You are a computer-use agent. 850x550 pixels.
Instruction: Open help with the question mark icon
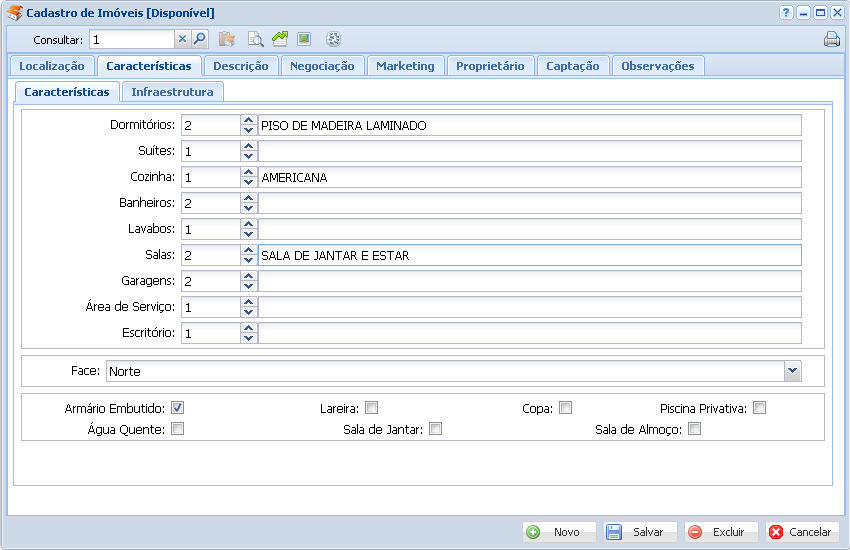[x=786, y=13]
